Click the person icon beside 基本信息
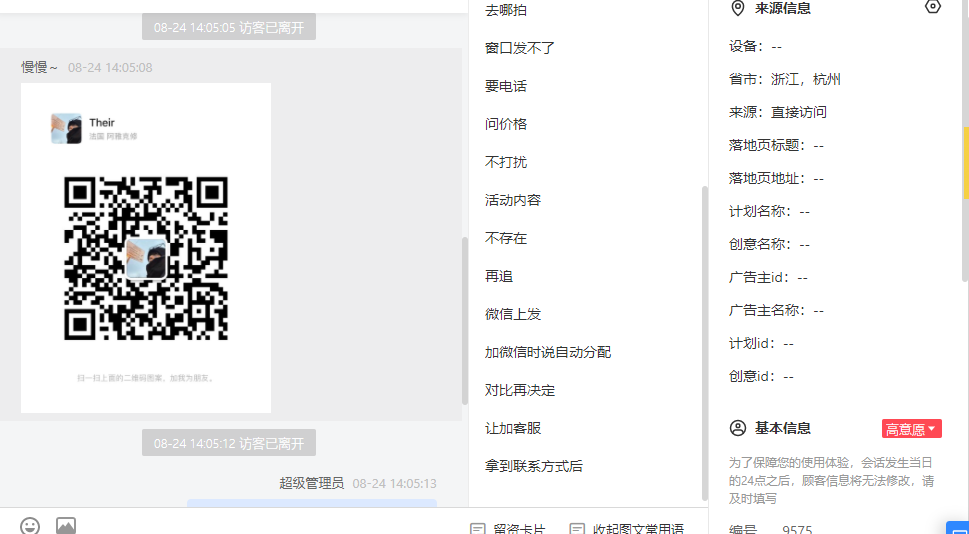Image resolution: width=969 pixels, height=534 pixels. point(737,428)
